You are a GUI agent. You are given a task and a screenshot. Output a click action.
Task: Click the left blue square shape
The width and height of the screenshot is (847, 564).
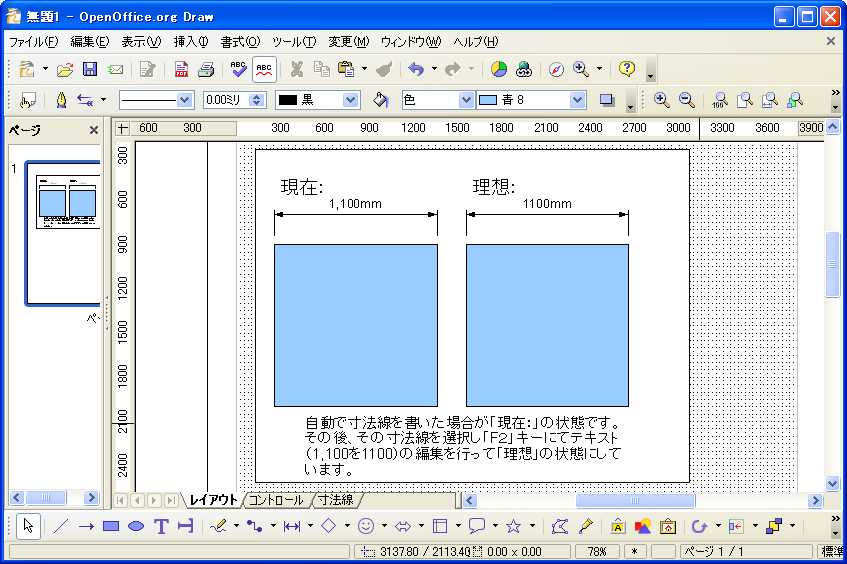(x=355, y=325)
